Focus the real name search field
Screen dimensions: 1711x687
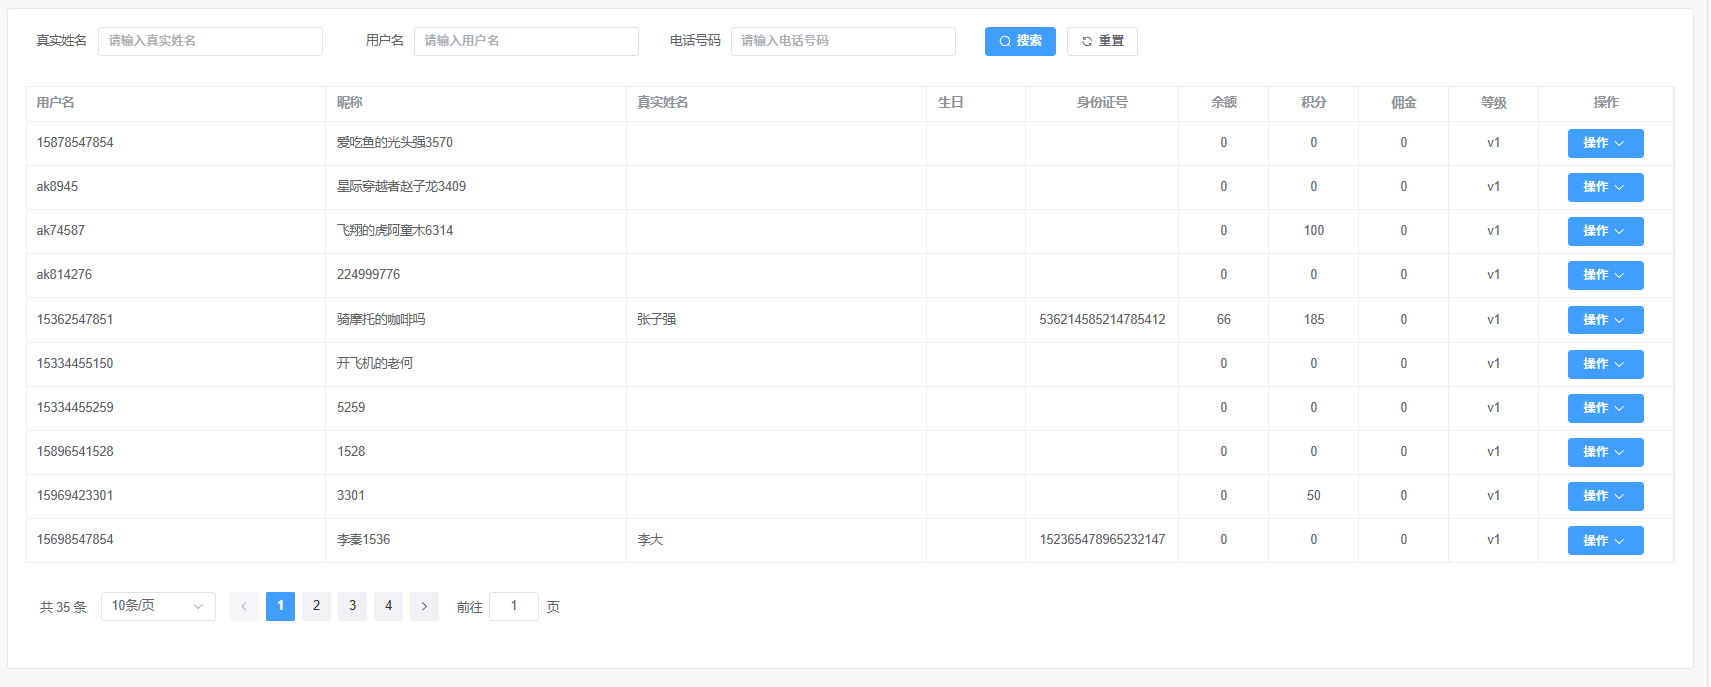coord(210,41)
